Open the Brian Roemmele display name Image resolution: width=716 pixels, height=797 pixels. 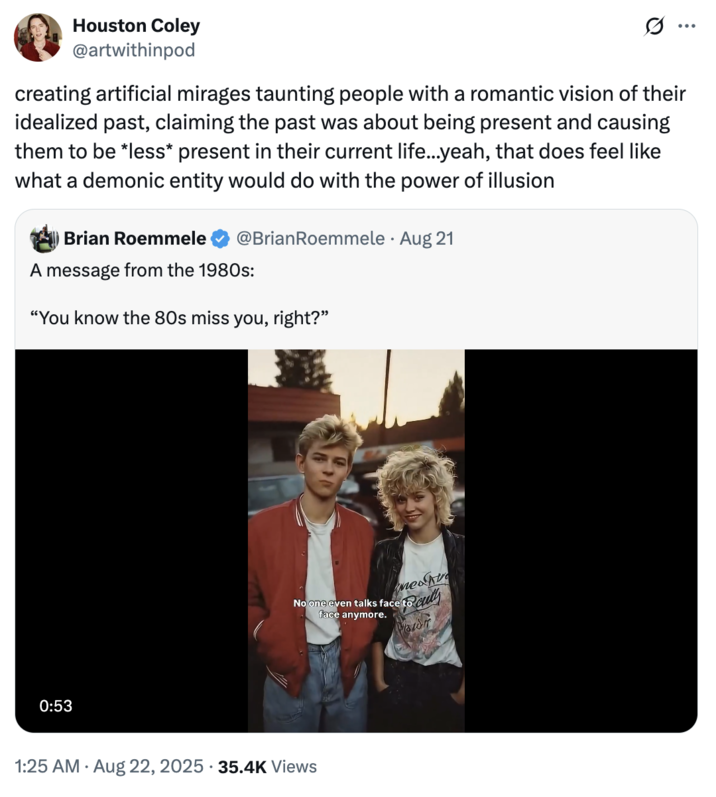coord(135,238)
